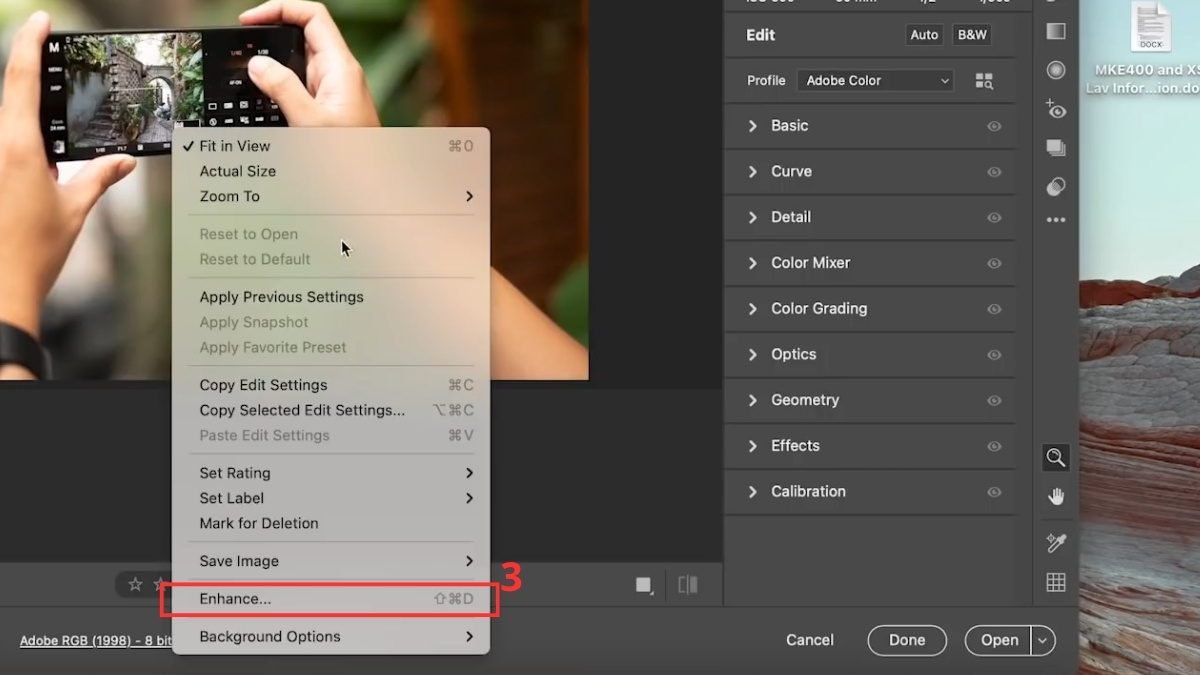Image resolution: width=1200 pixels, height=675 pixels.
Task: Toggle visibility eye for Detail panel
Action: pyautogui.click(x=994, y=218)
